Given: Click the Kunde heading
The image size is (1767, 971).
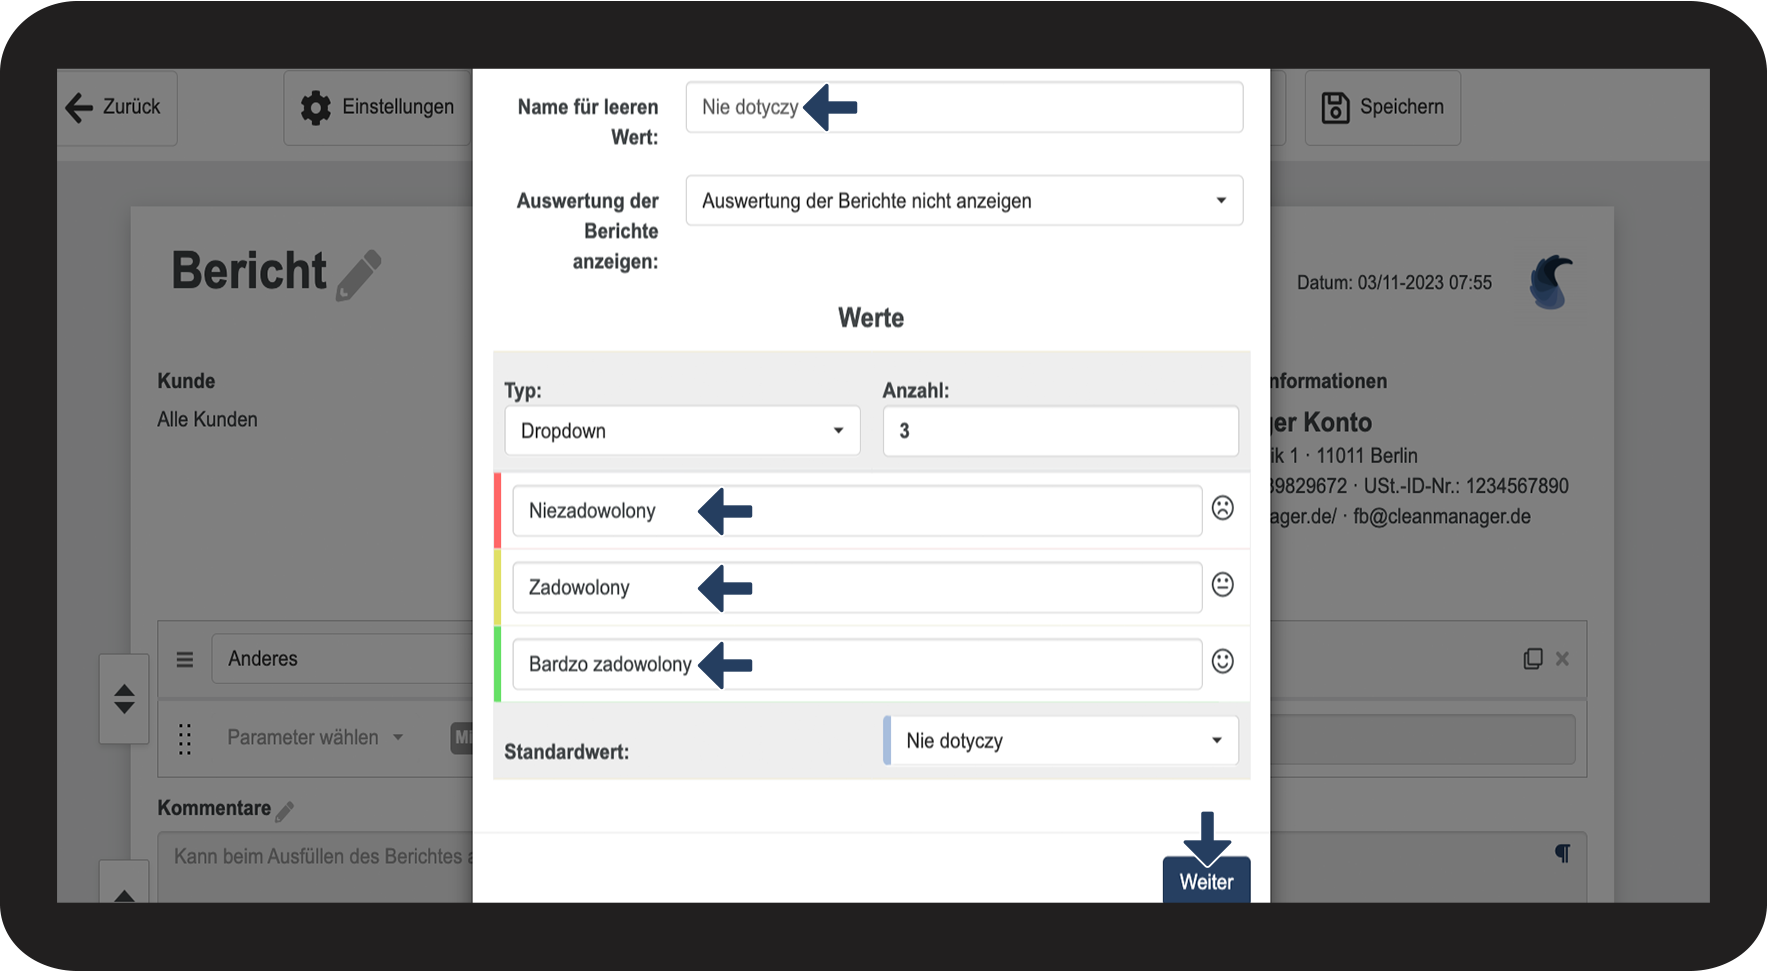Looking at the screenshot, I should (186, 381).
